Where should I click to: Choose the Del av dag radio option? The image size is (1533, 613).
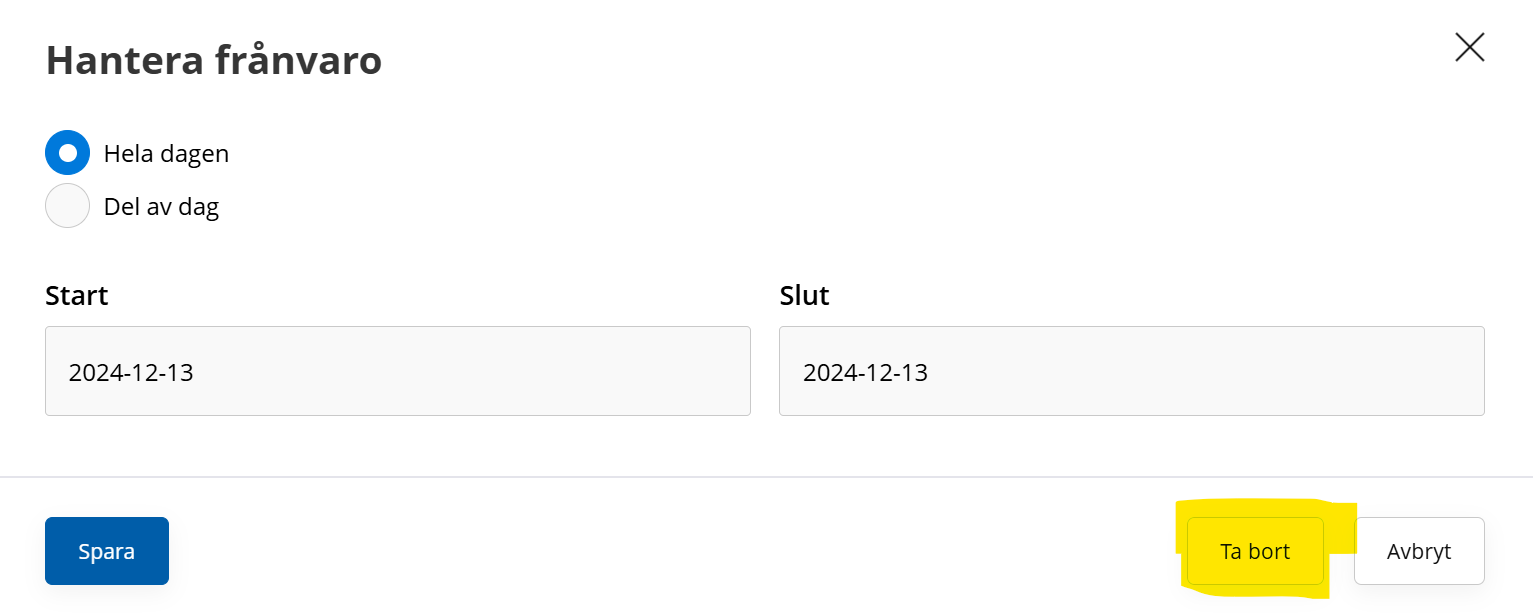68,206
